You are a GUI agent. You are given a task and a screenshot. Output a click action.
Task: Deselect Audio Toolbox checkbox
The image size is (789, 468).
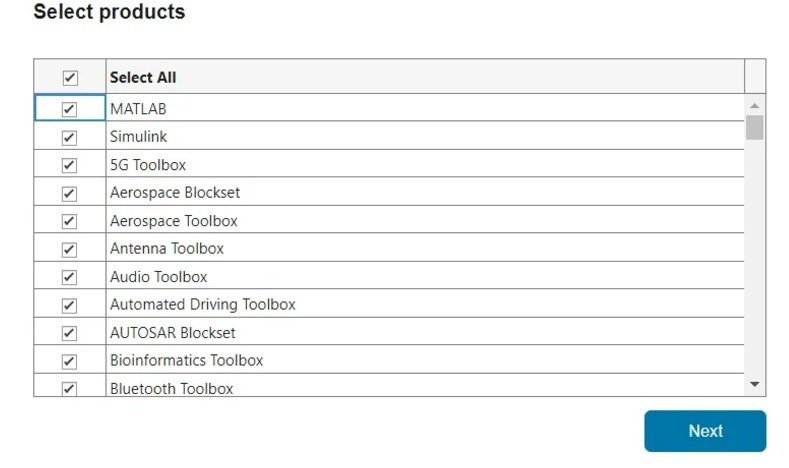point(70,277)
